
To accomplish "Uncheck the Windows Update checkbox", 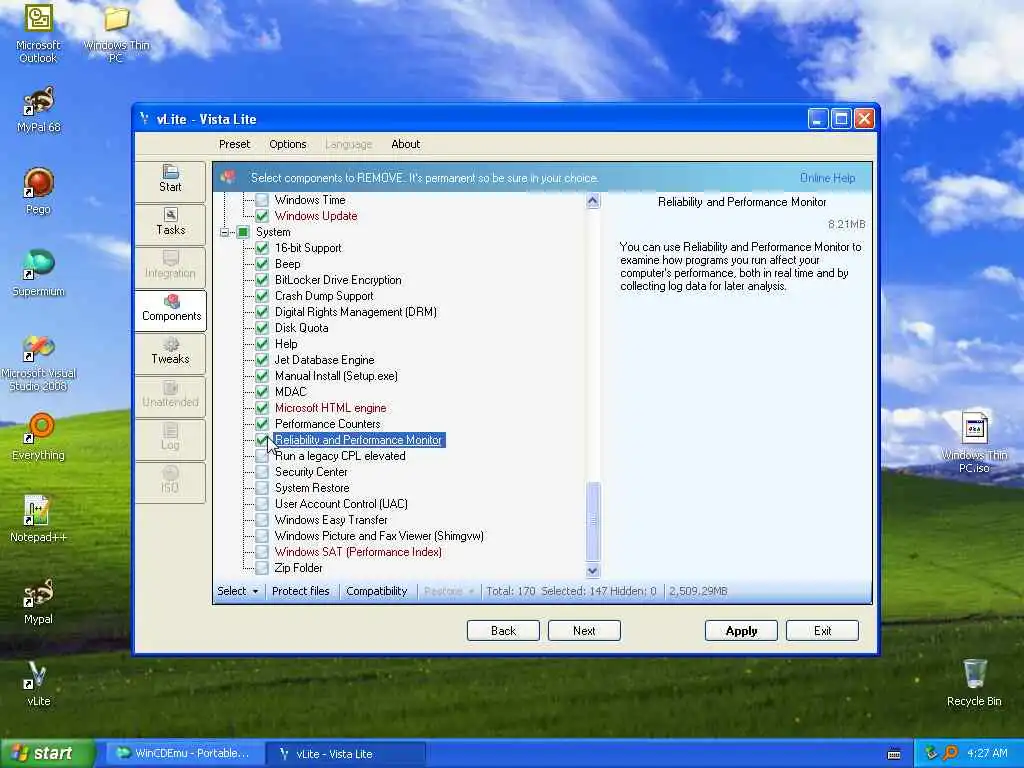I will [x=262, y=216].
